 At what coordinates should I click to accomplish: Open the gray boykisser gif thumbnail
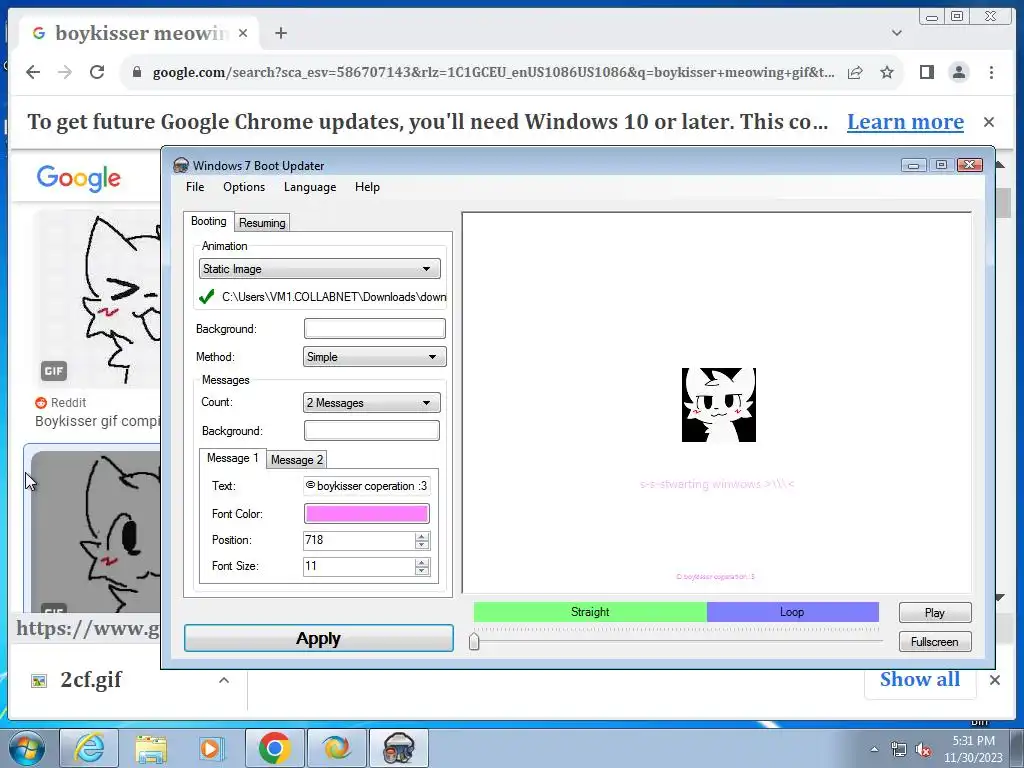96,532
